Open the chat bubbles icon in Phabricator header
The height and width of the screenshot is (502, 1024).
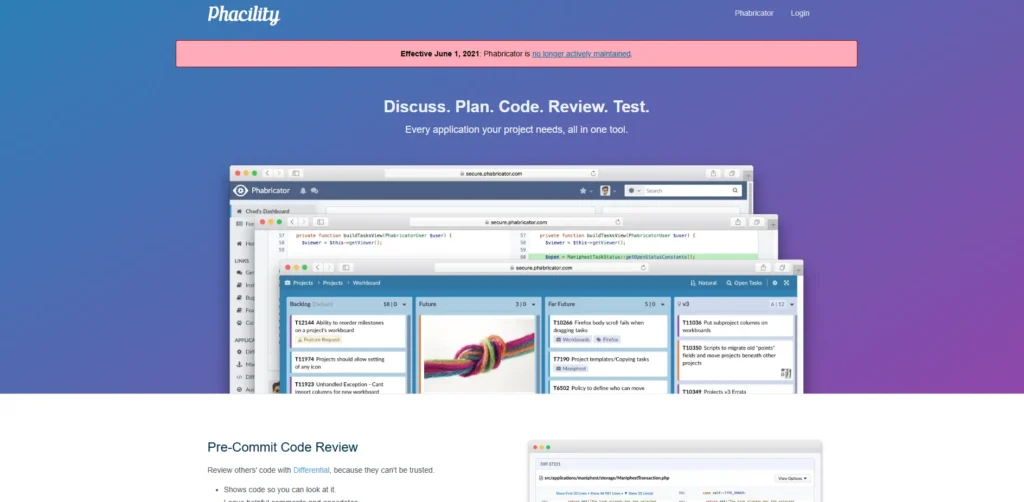(314, 191)
